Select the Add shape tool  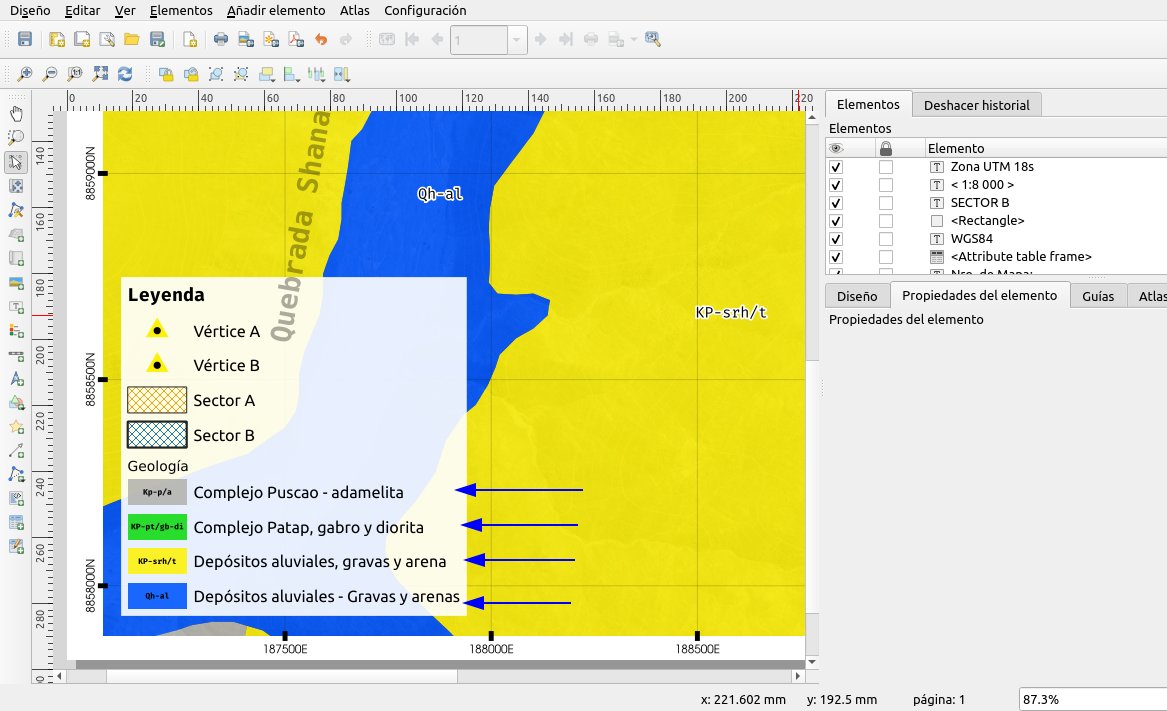point(16,403)
